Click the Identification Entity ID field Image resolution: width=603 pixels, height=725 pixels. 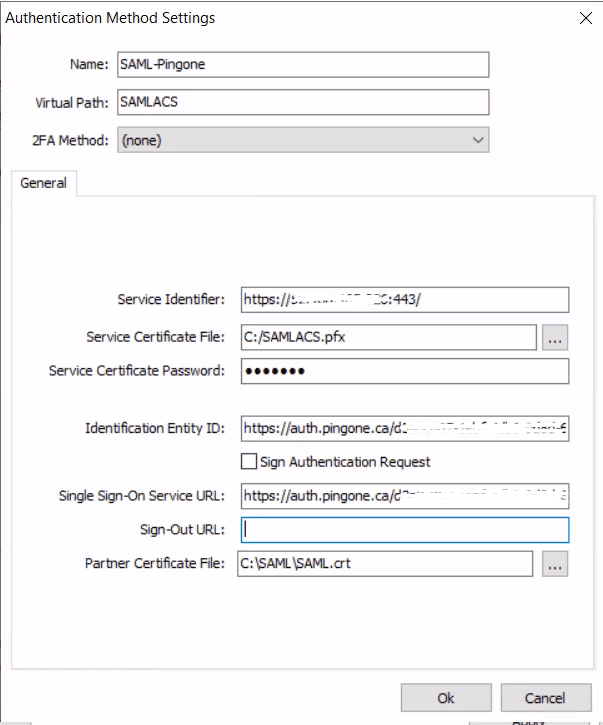click(x=405, y=428)
